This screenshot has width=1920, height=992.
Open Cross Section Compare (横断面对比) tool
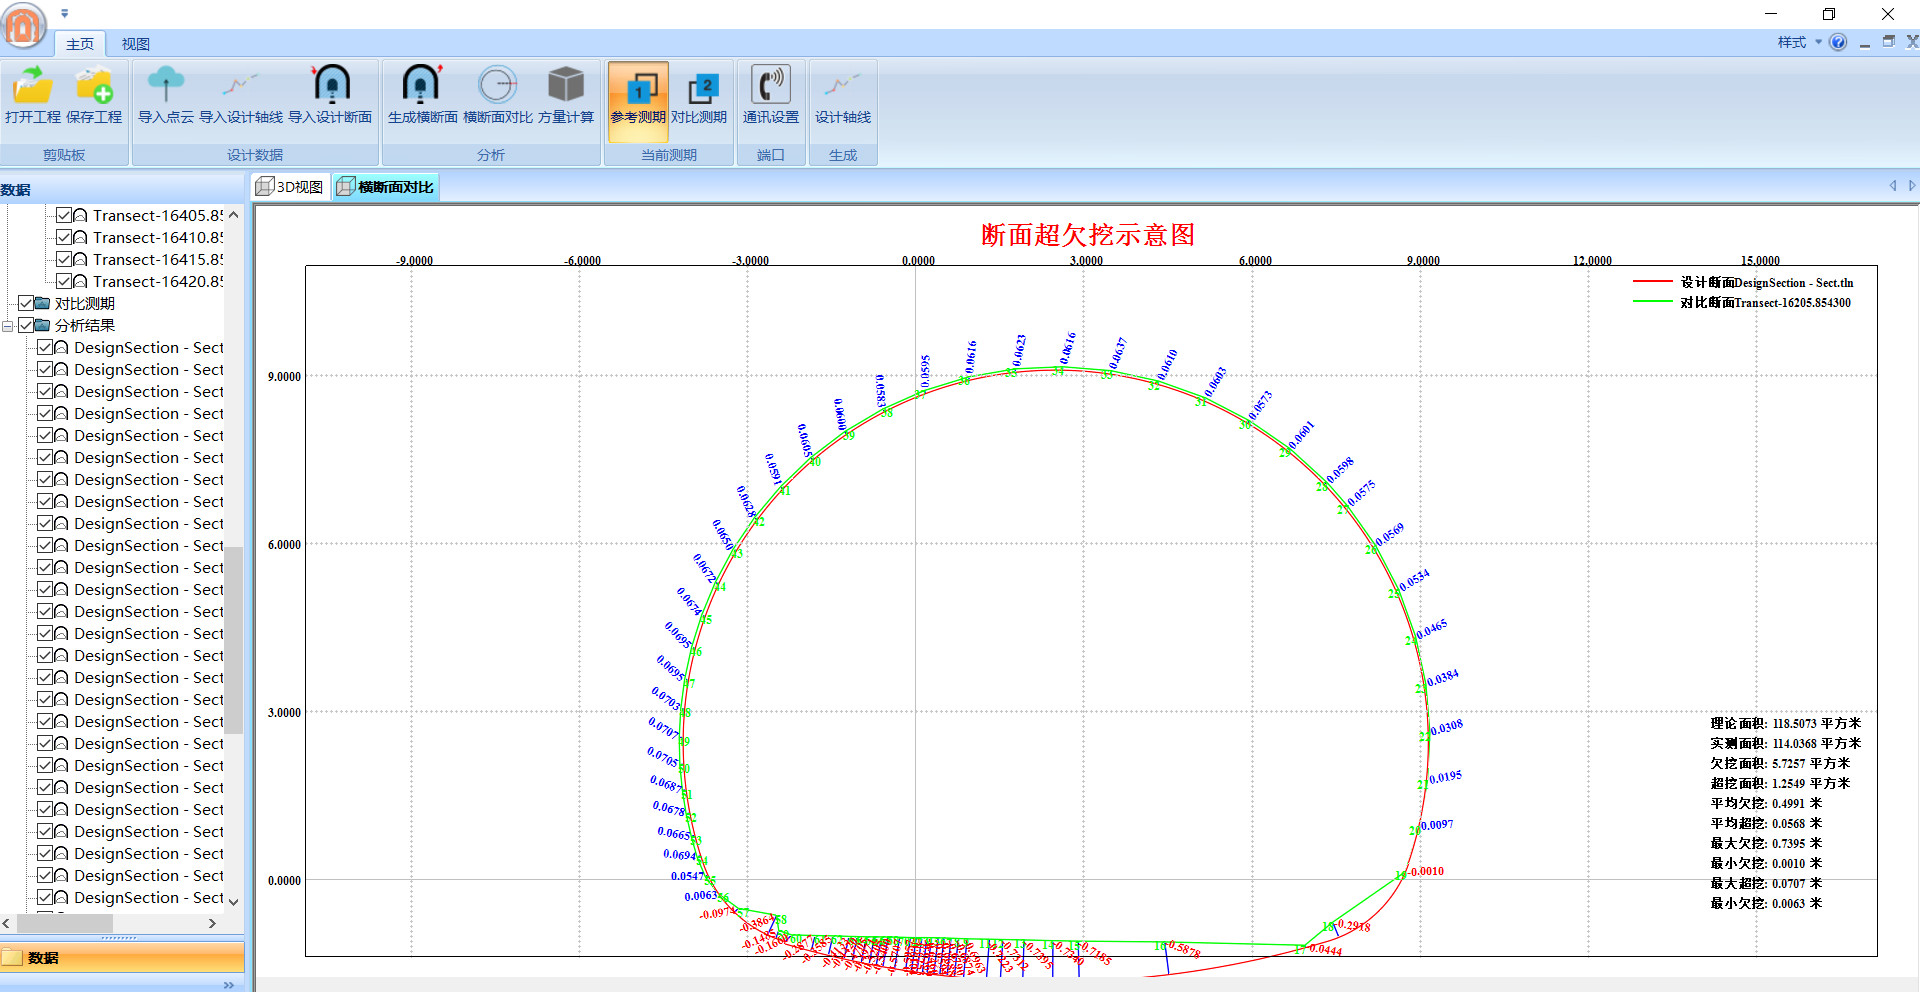498,86
